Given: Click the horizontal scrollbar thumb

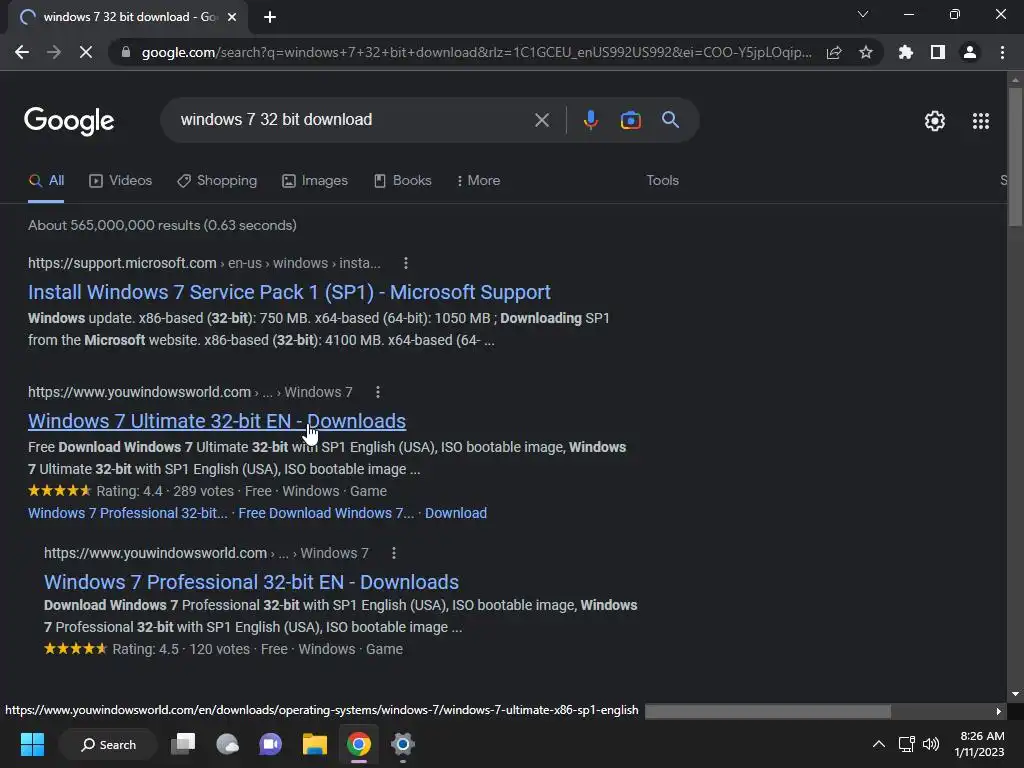Looking at the screenshot, I should pyautogui.click(x=768, y=711).
